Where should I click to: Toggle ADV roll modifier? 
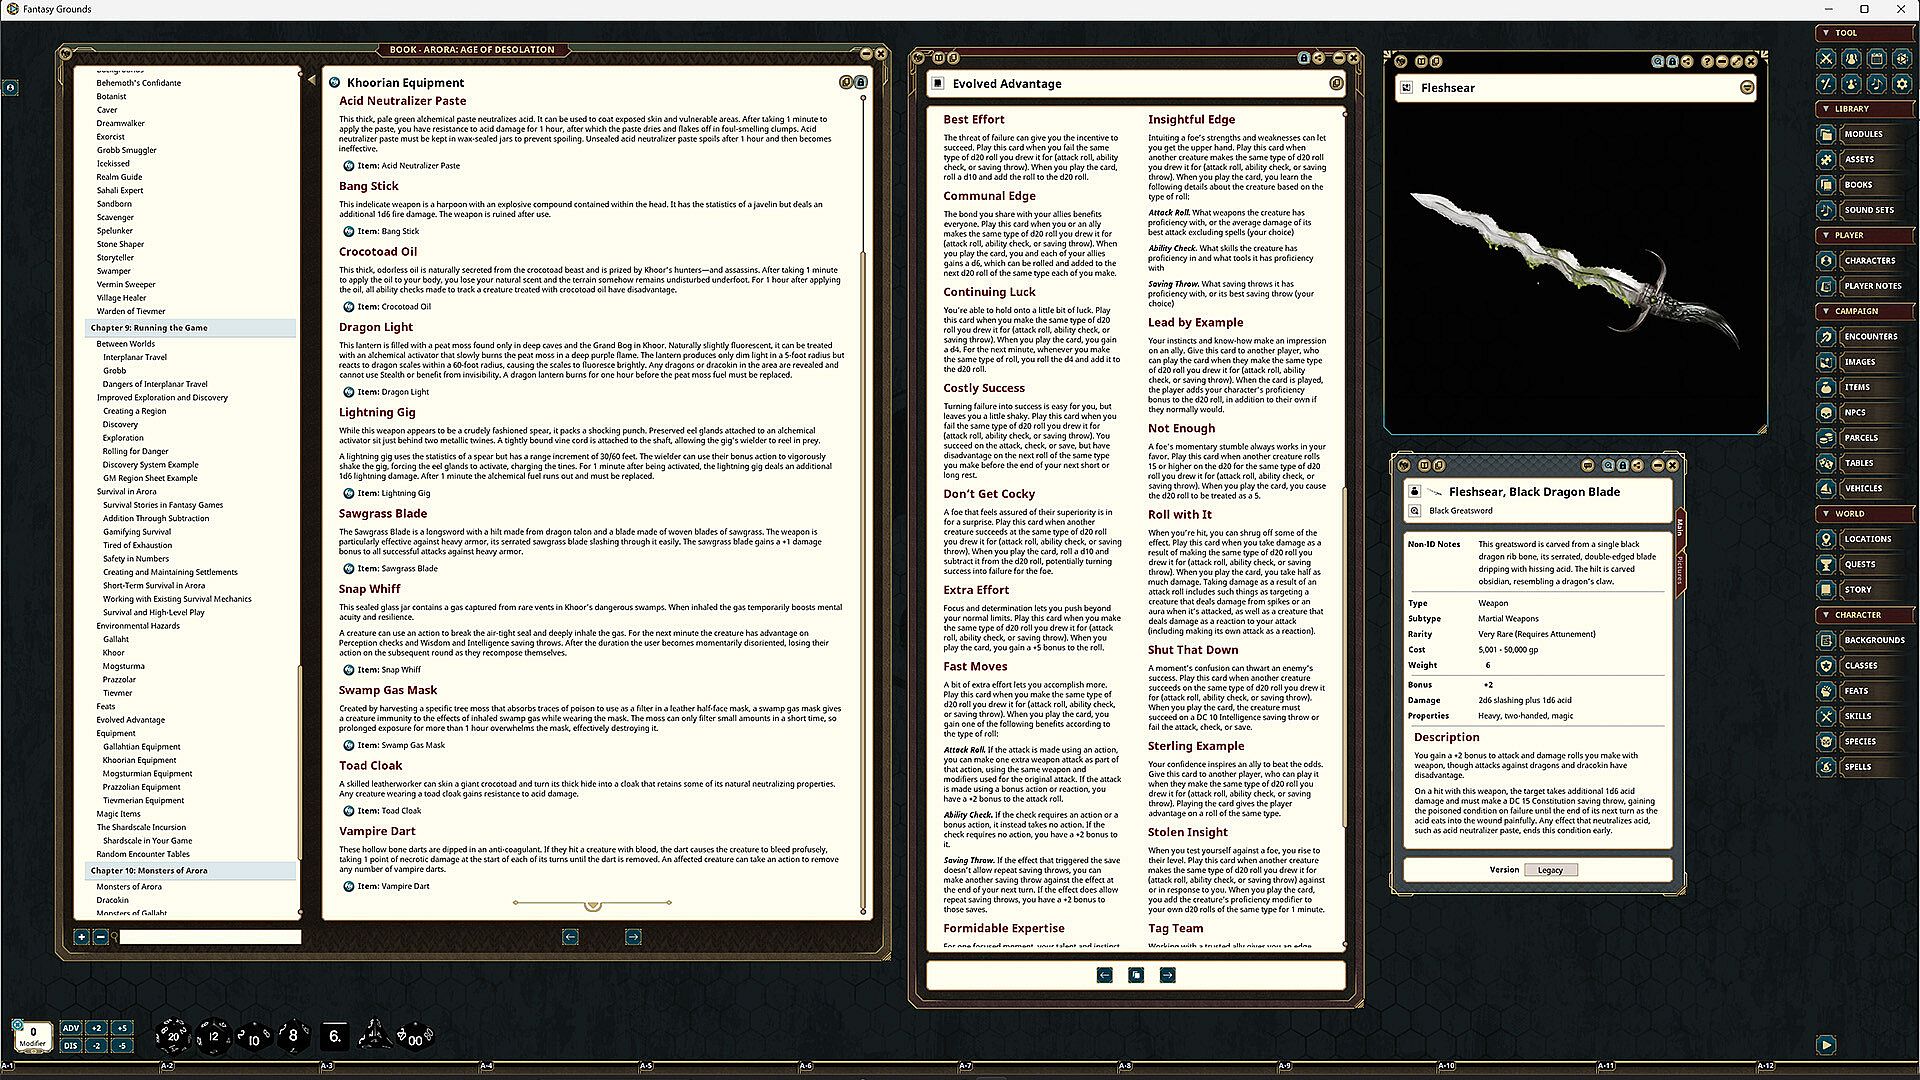coord(70,1028)
